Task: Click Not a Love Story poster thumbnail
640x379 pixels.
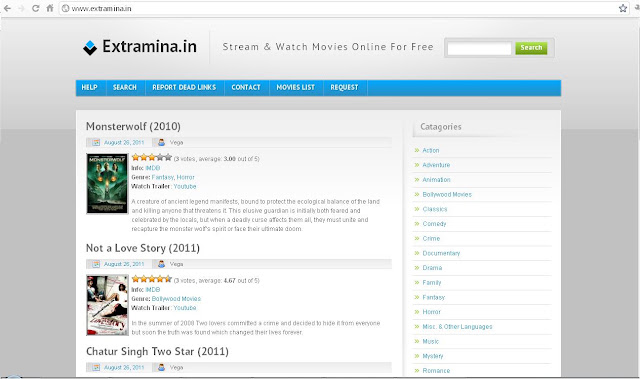Action: coord(107,305)
